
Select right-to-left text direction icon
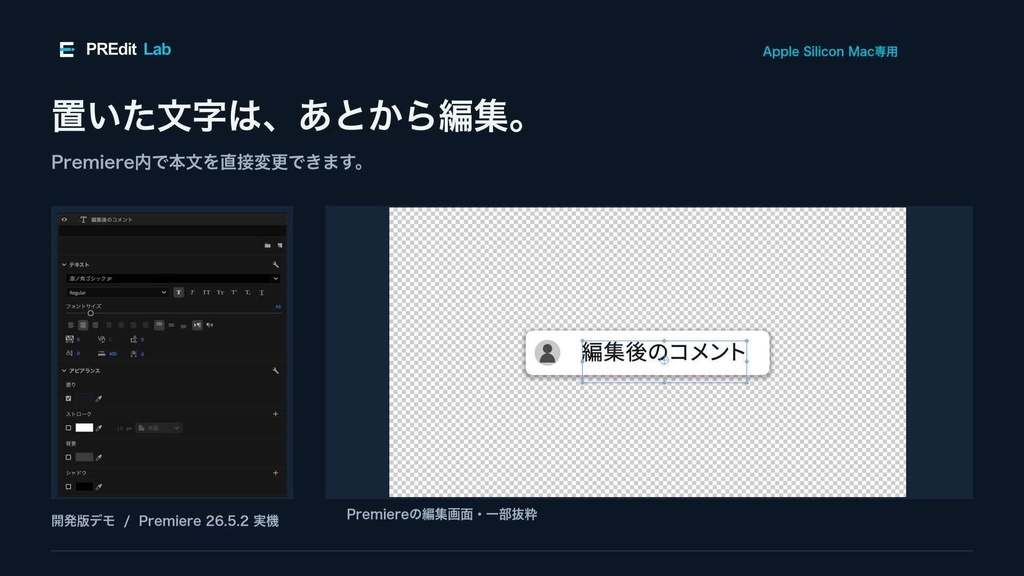click(x=210, y=325)
